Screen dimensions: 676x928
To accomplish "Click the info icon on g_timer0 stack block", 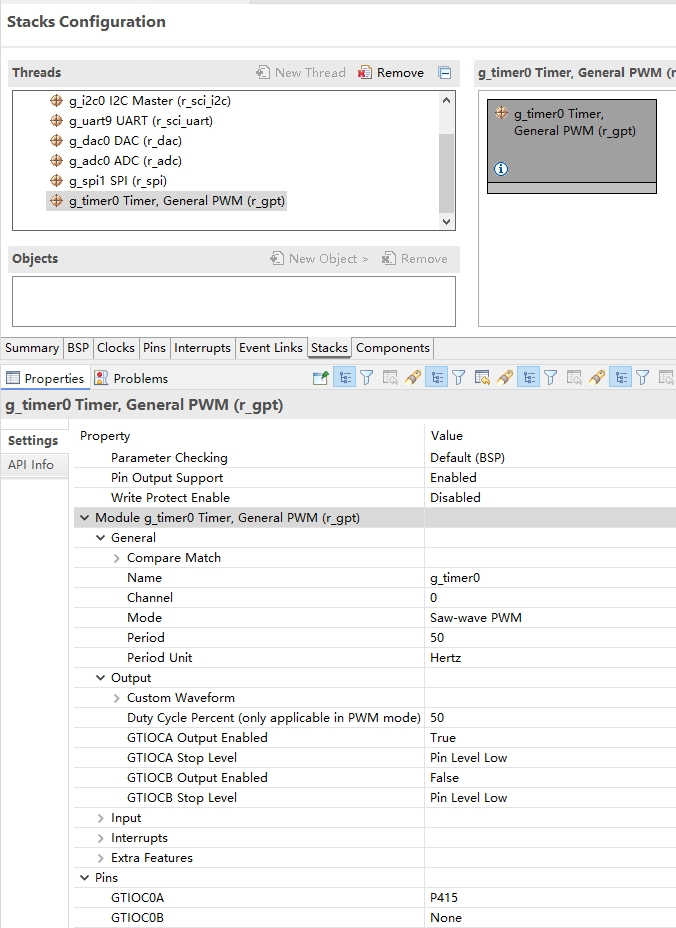I will pos(501,169).
